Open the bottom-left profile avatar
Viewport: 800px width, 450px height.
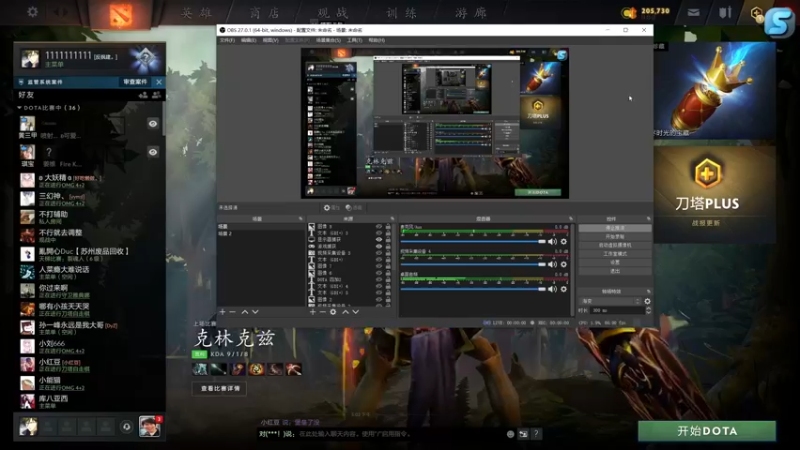(x=29, y=427)
